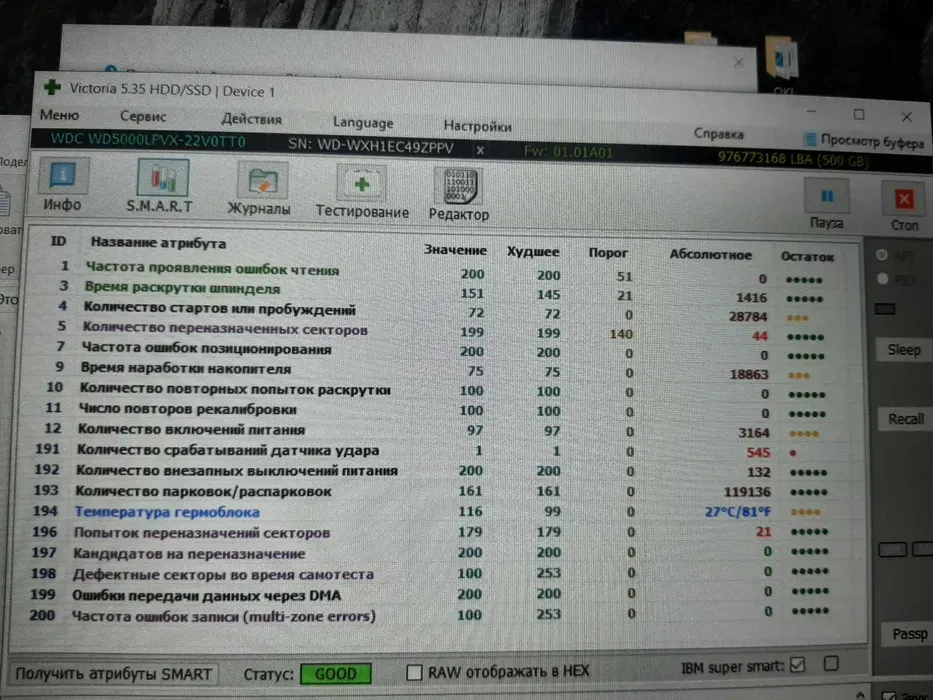
Task: Click the Passp button
Action: pyautogui.click(x=909, y=634)
